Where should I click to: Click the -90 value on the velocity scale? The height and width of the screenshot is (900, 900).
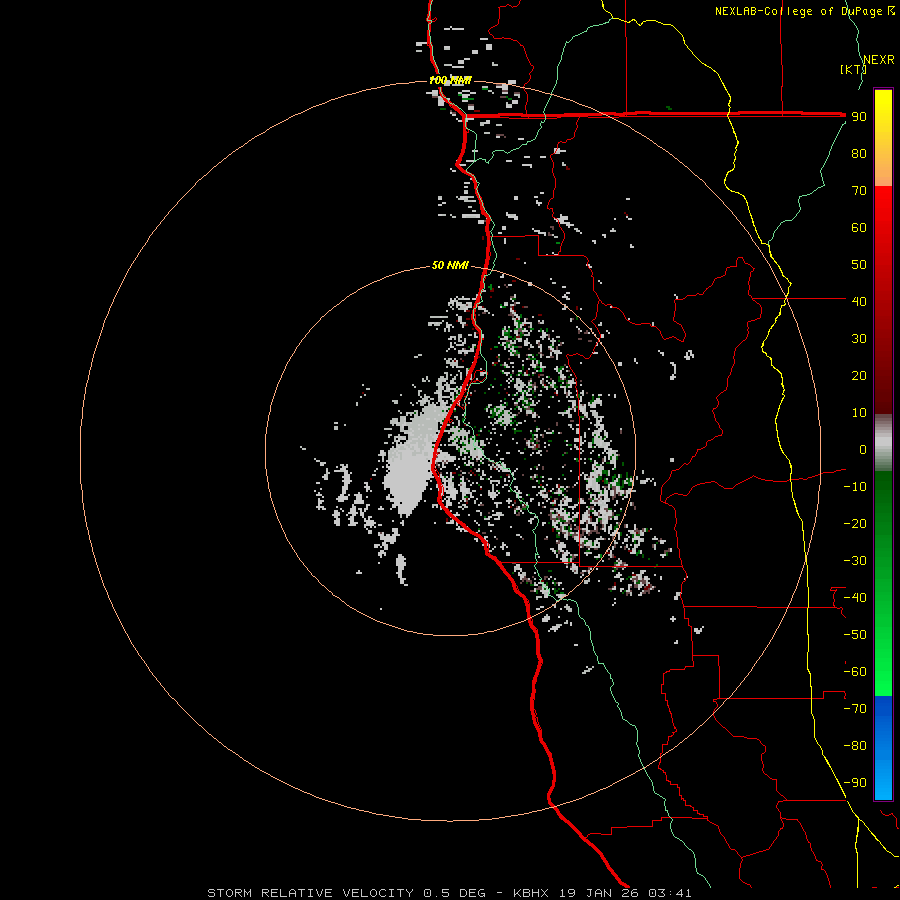pyautogui.click(x=855, y=783)
